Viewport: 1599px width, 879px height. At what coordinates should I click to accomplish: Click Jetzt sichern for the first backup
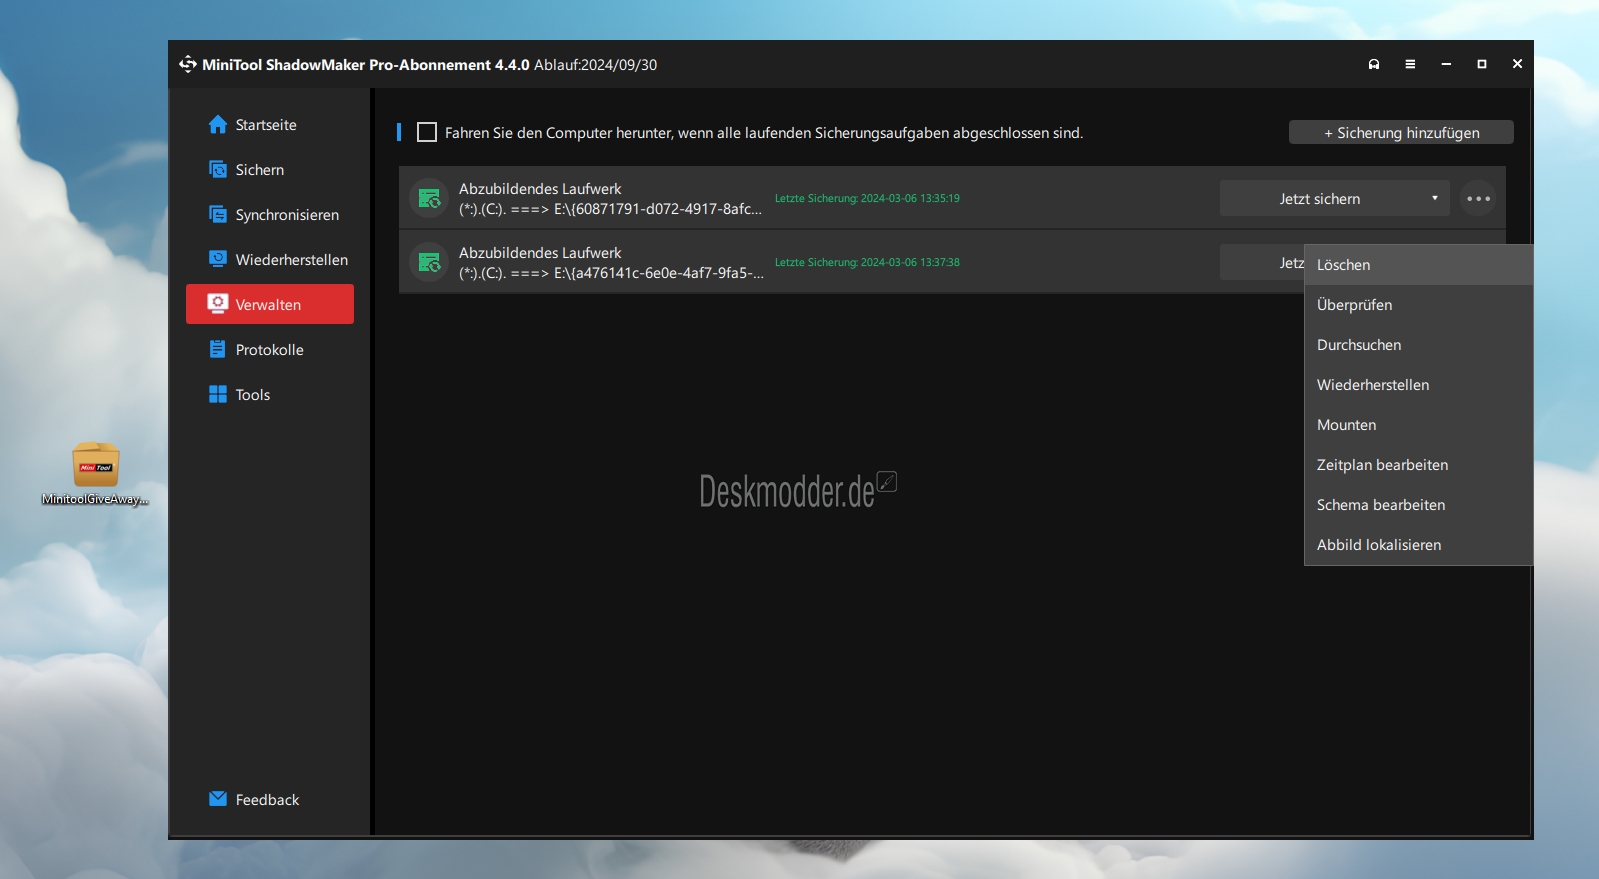pyautogui.click(x=1320, y=198)
